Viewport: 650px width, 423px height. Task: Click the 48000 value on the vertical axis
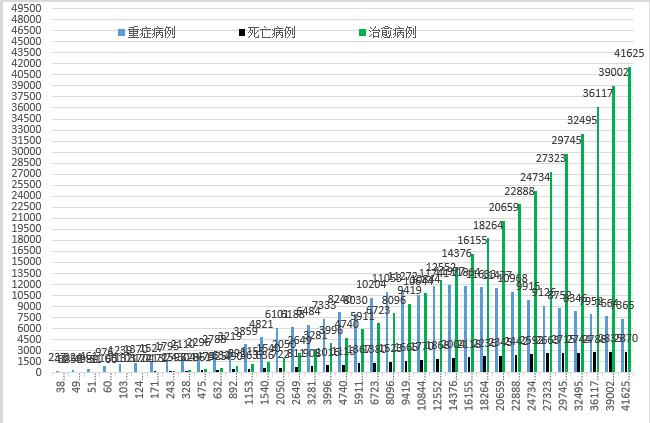27,19
